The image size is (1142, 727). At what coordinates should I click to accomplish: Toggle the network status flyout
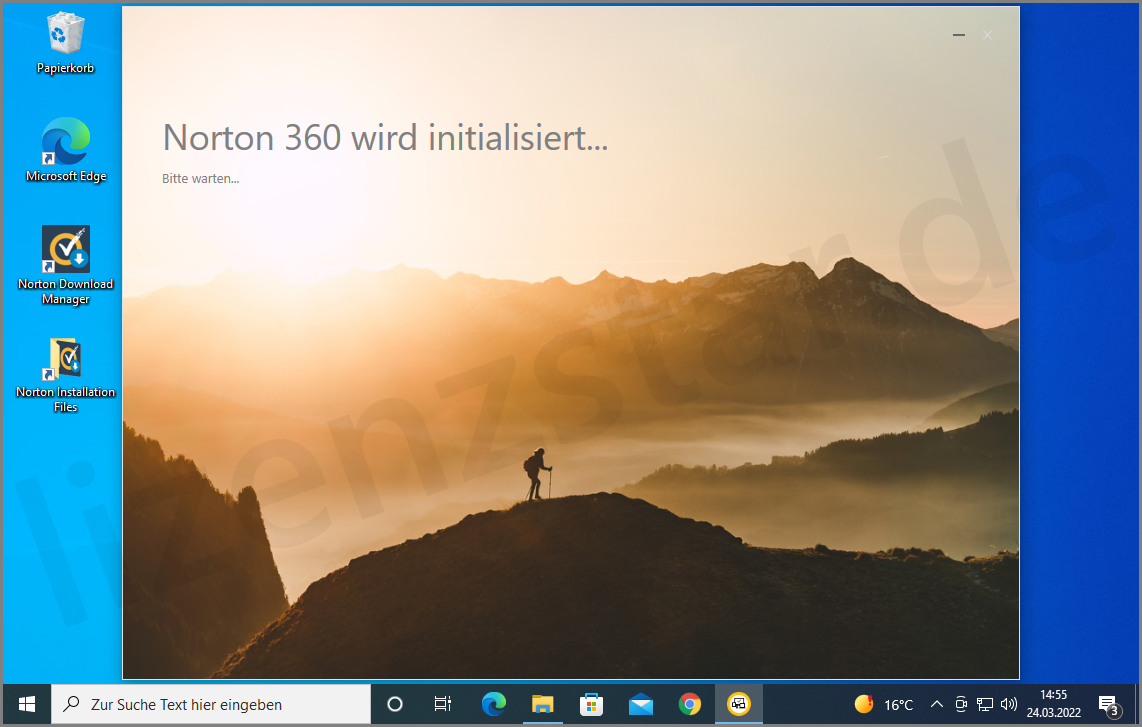tap(985, 704)
